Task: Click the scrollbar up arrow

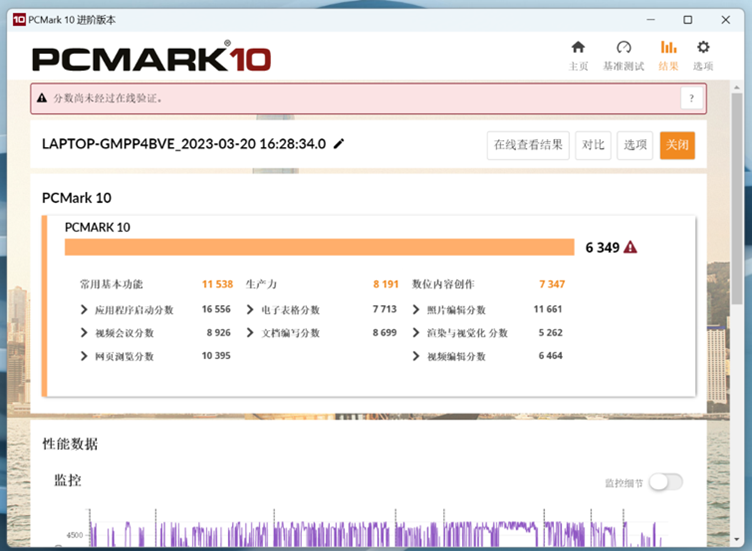Action: point(737,88)
